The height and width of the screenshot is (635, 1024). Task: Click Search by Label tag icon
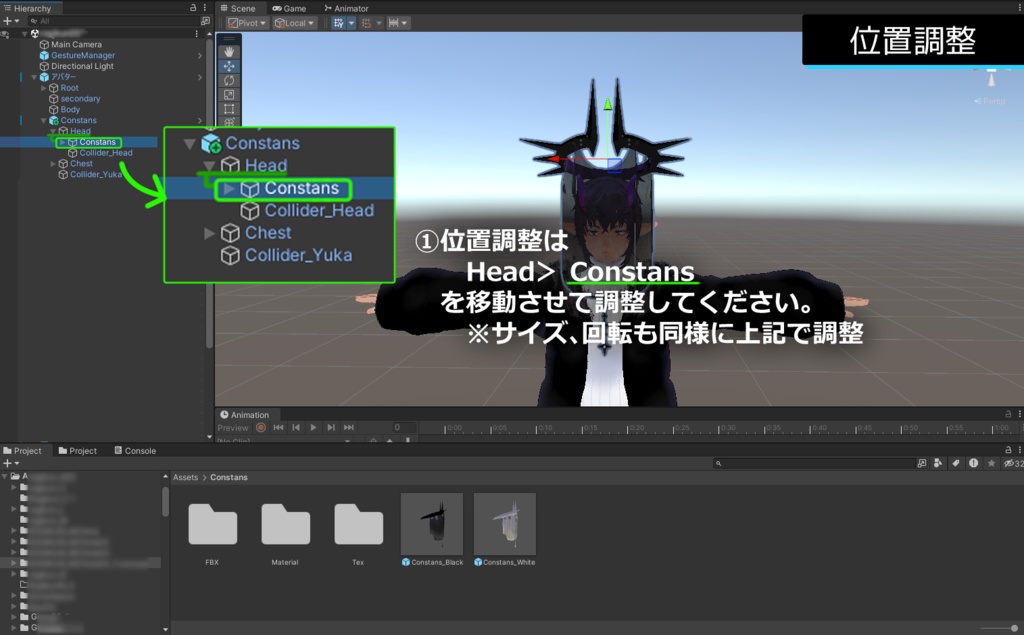[x=956, y=463]
